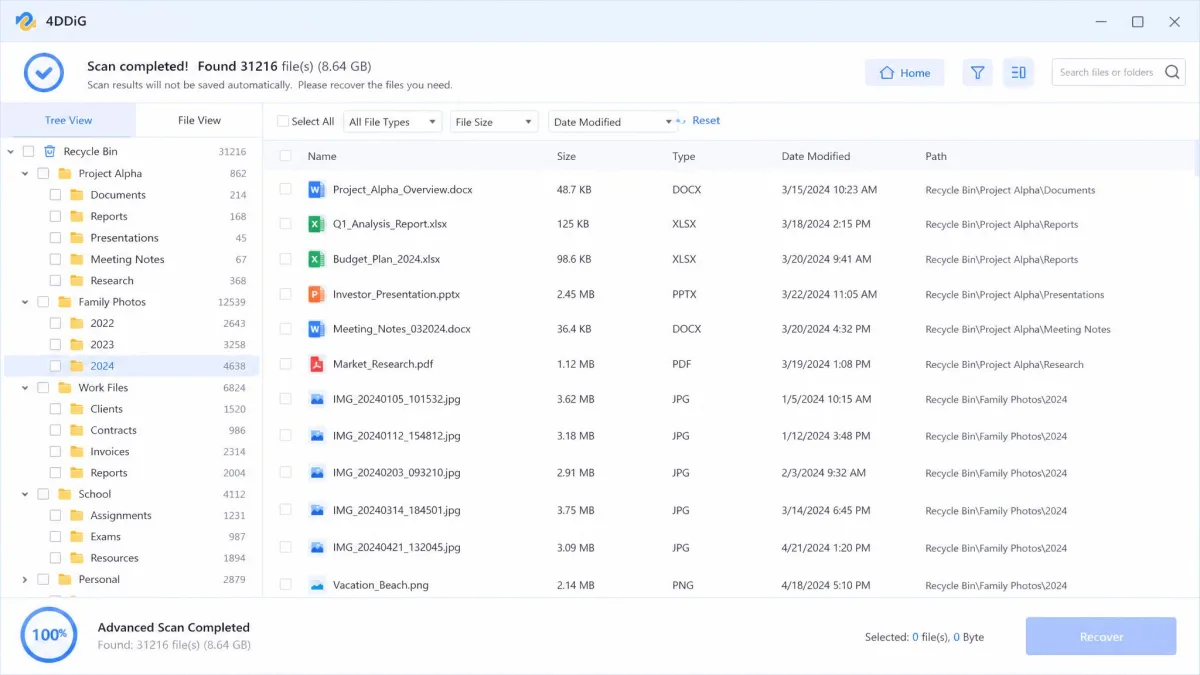Tick the Documents folder checkbox

[55, 195]
